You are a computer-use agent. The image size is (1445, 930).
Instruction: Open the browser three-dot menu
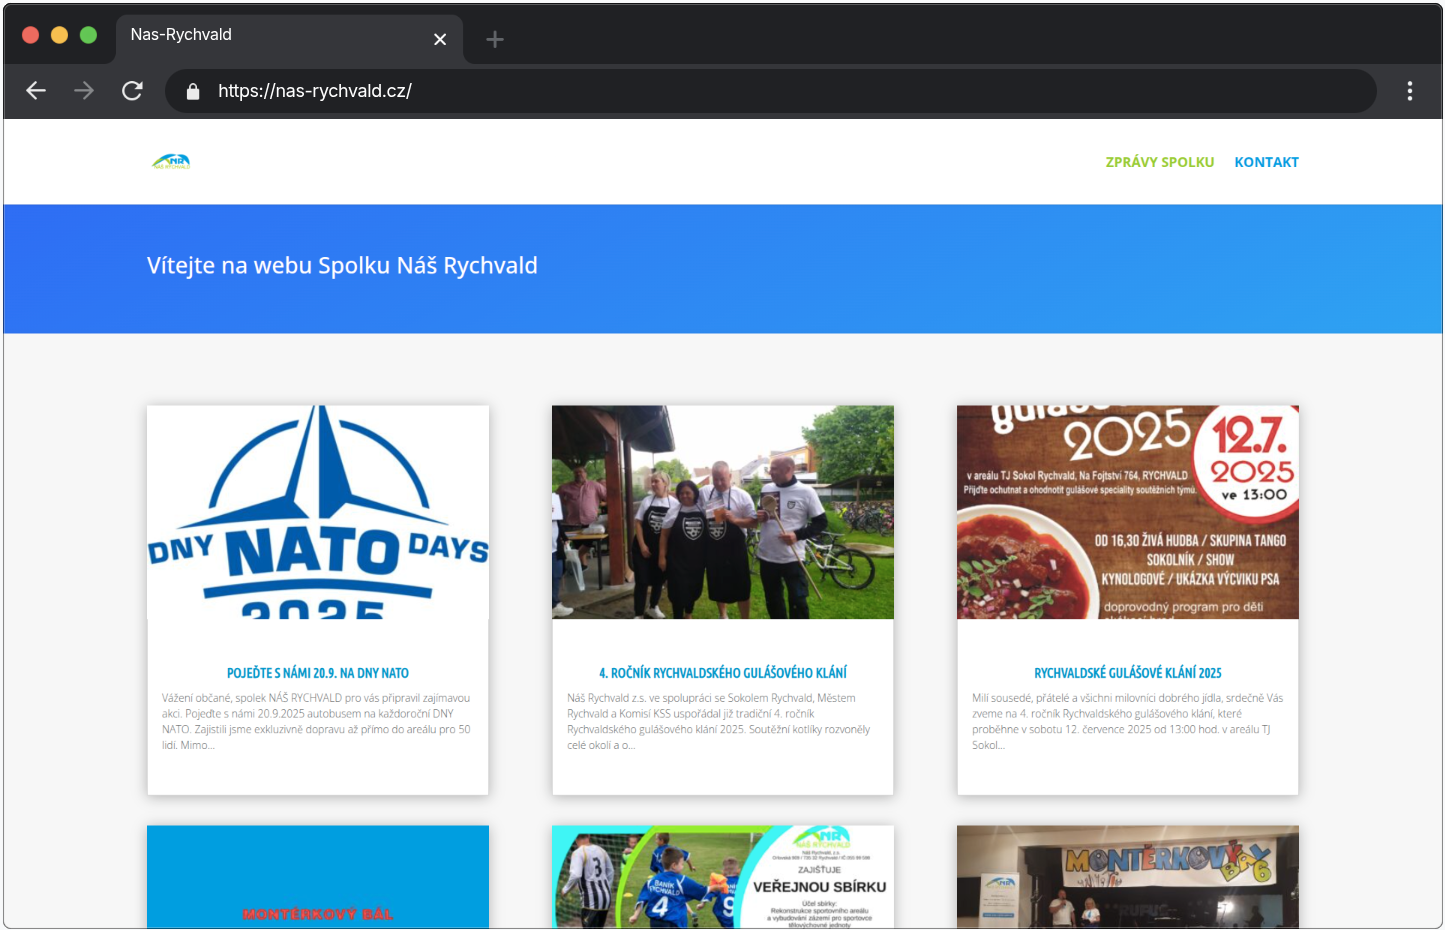[x=1409, y=91]
